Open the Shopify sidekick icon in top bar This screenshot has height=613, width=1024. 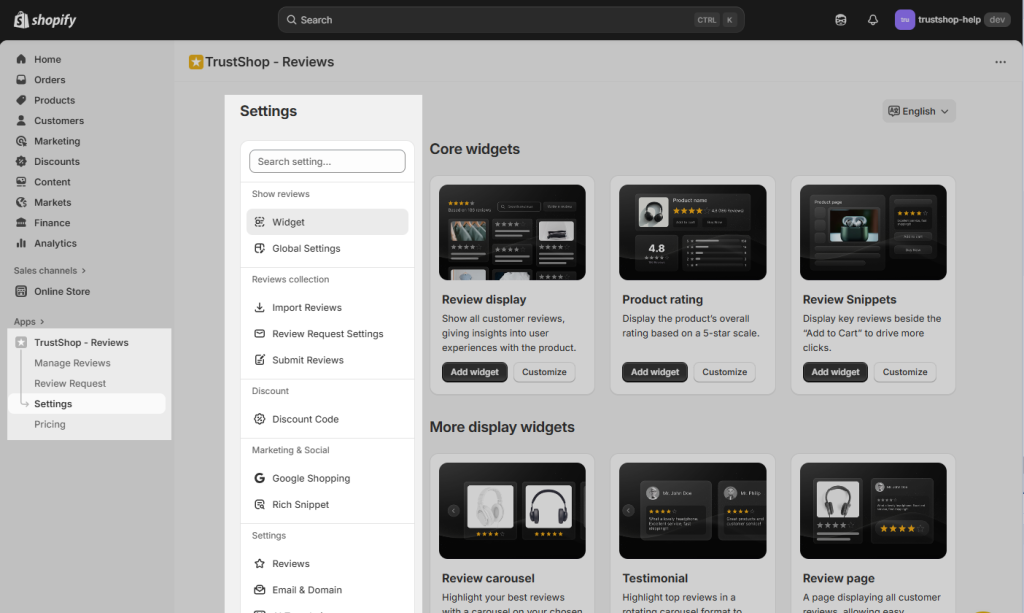point(841,20)
